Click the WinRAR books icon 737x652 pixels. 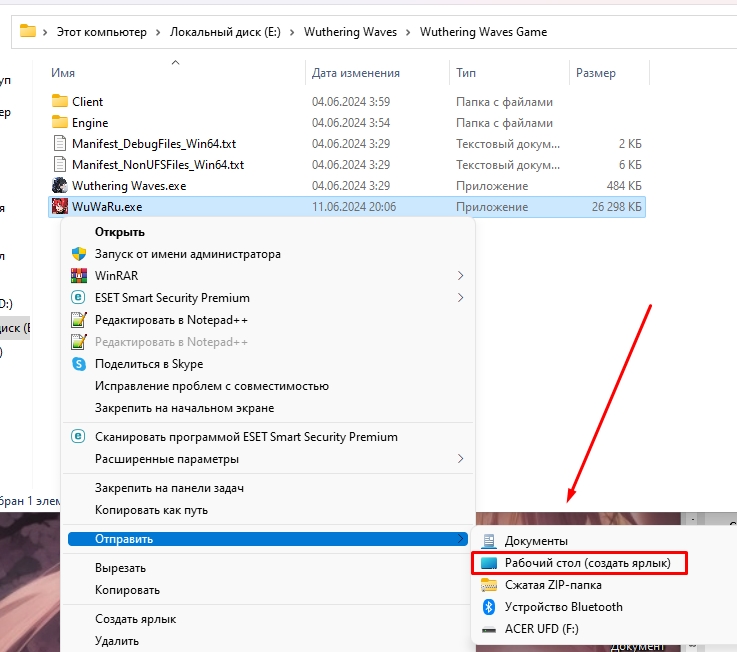(x=79, y=275)
